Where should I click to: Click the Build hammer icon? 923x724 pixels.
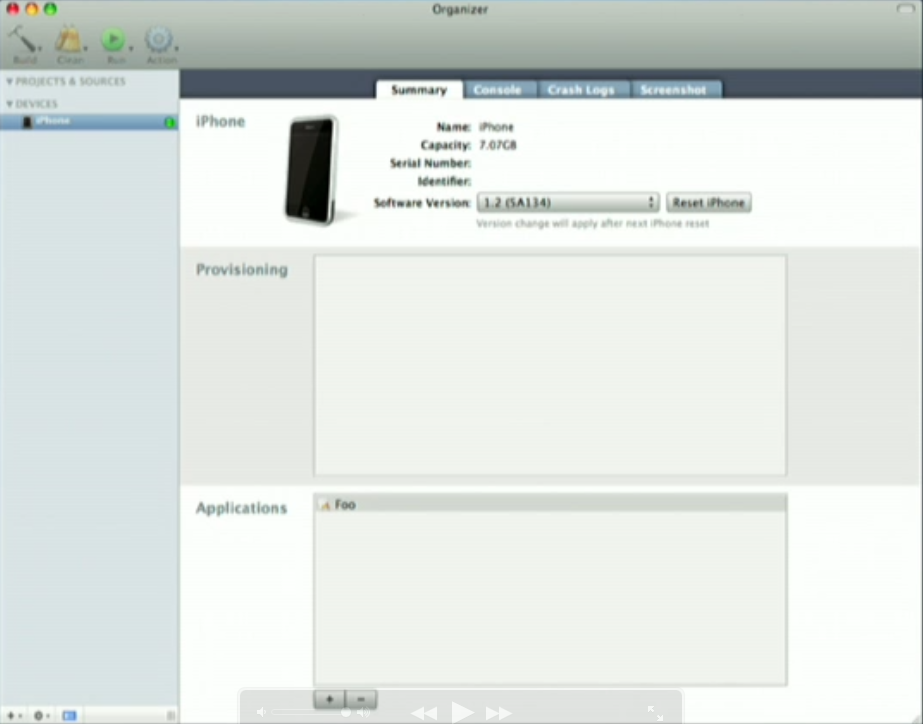pyautogui.click(x=24, y=40)
